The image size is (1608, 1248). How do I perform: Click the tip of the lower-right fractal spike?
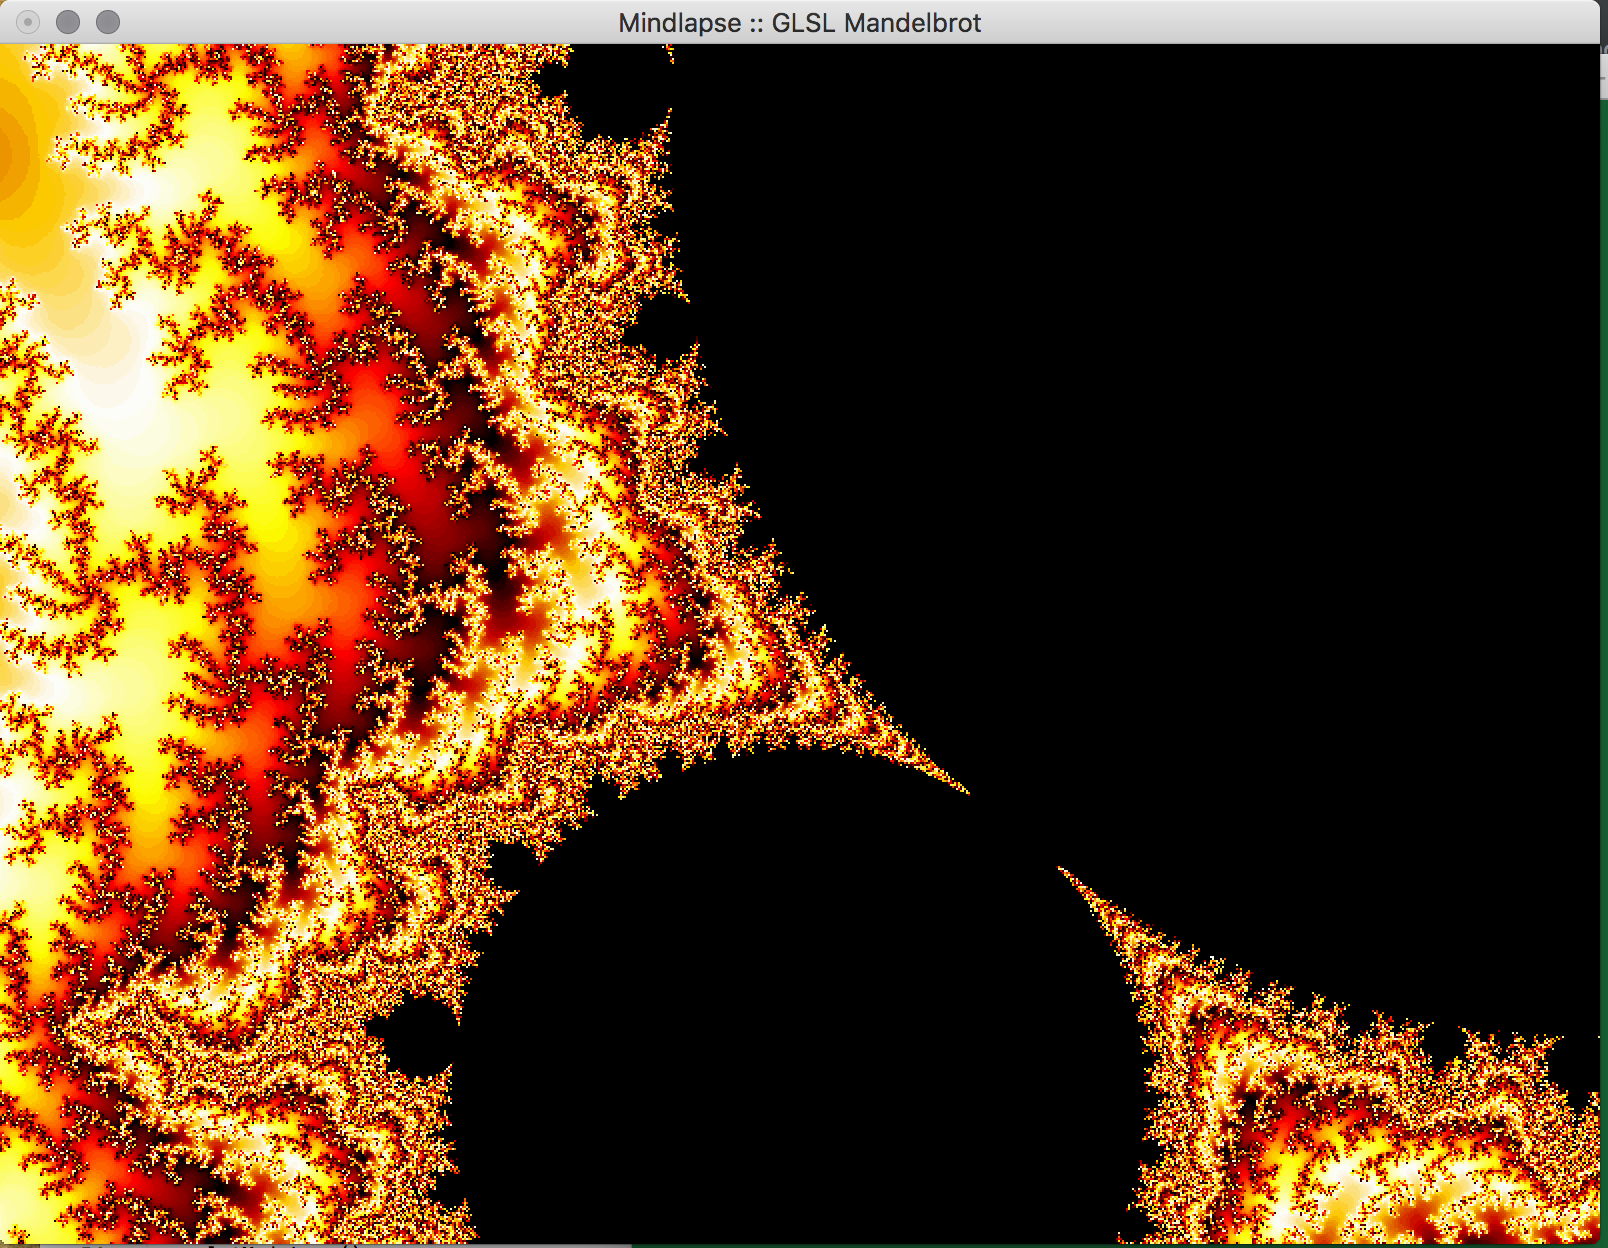(x=1062, y=871)
